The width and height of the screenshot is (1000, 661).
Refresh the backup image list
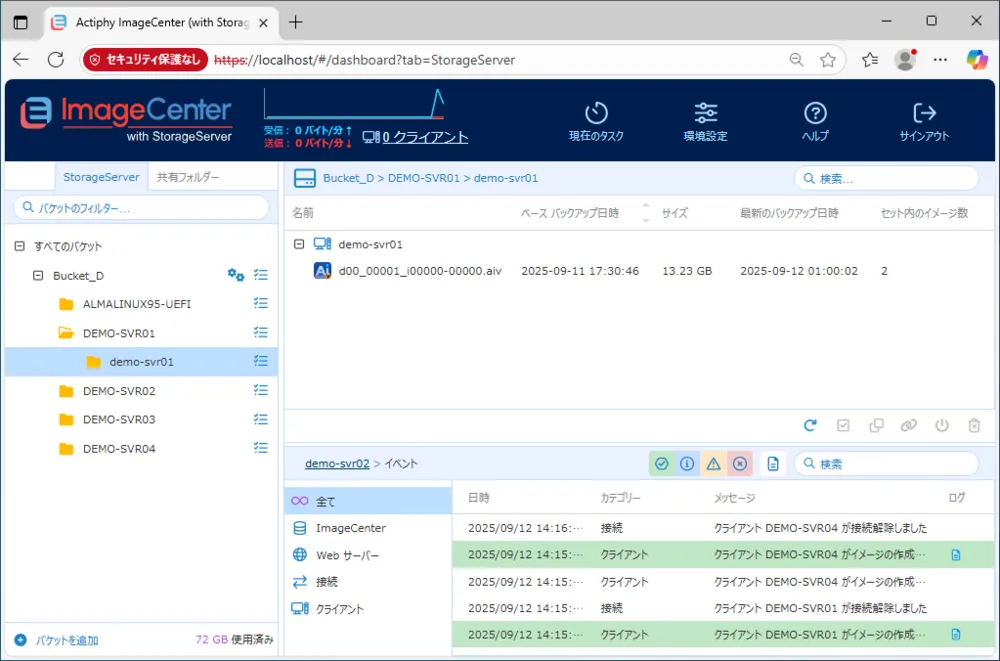(810, 425)
